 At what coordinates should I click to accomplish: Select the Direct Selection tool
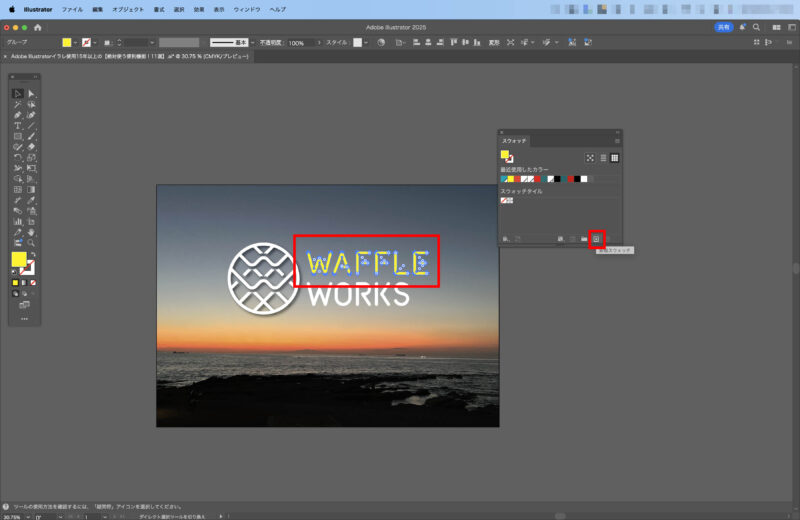point(31,93)
